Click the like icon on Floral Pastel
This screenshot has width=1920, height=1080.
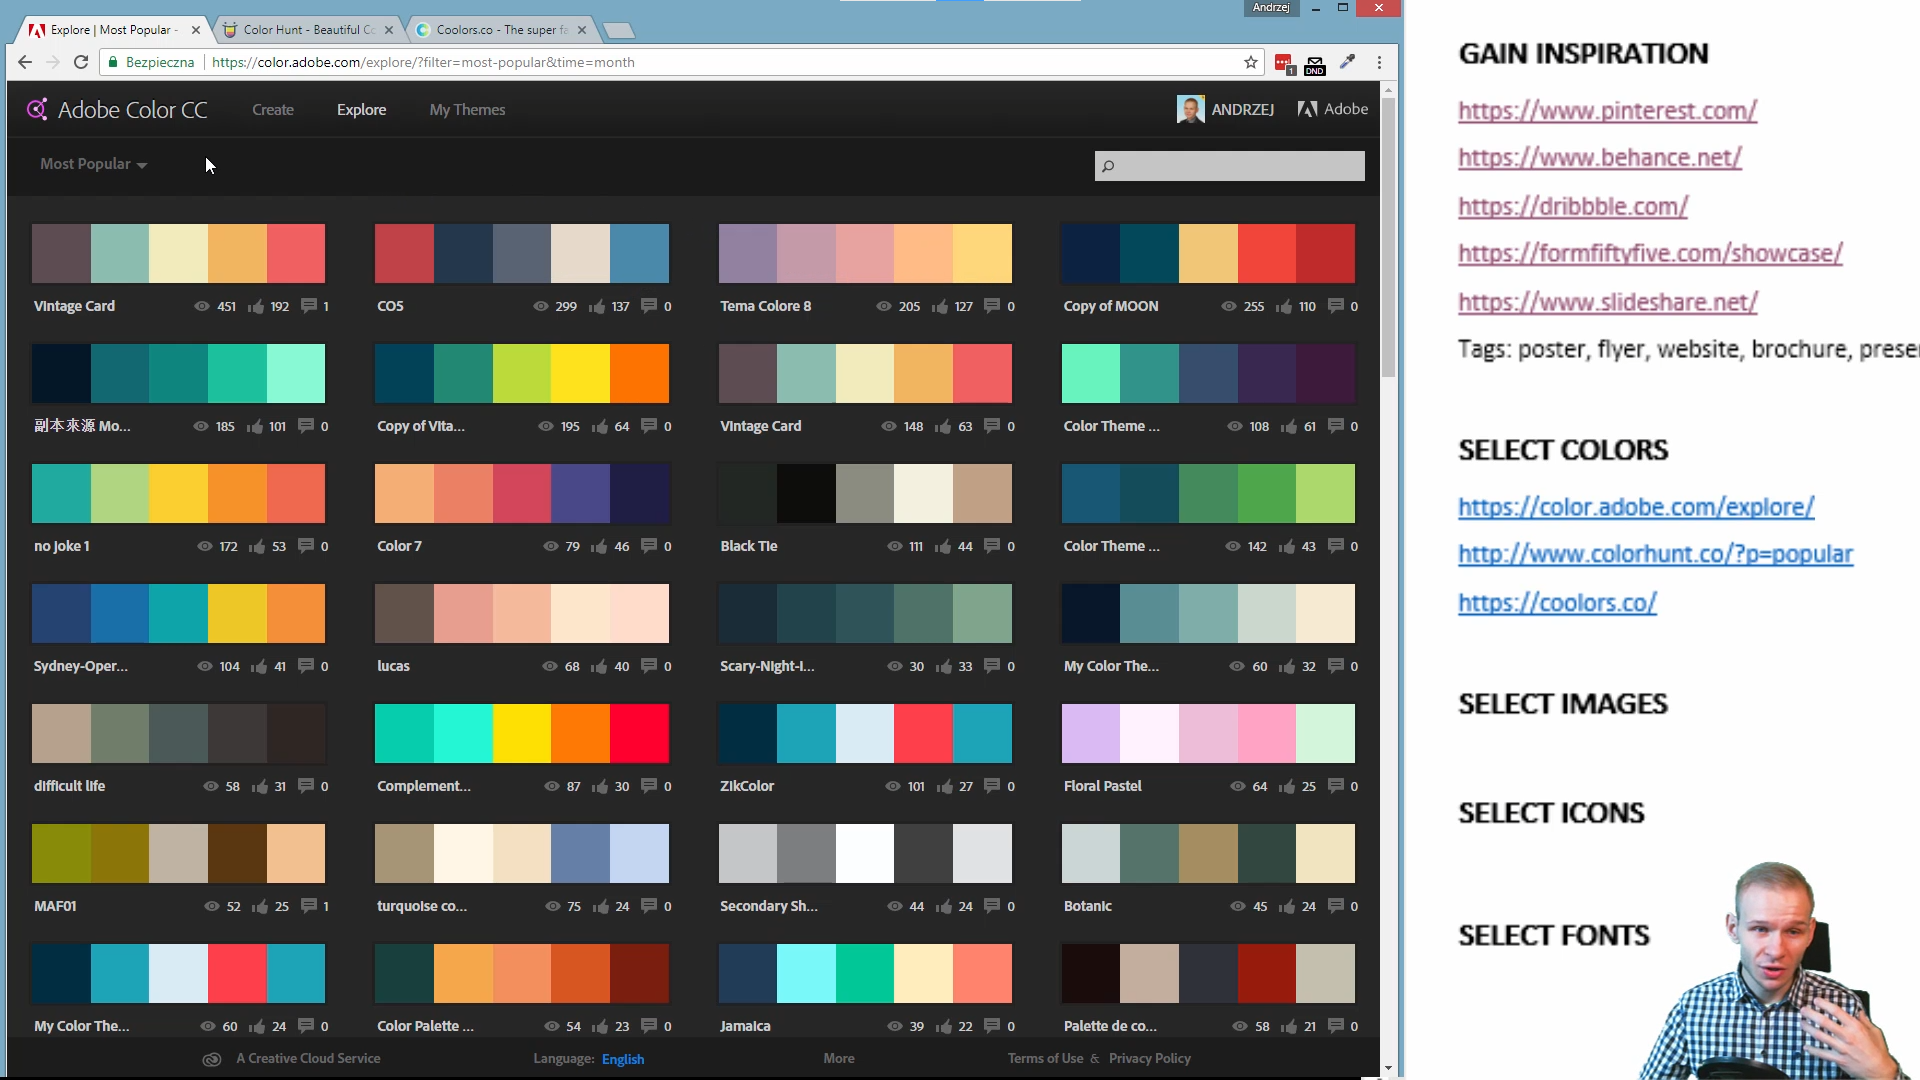pyautogui.click(x=1287, y=786)
